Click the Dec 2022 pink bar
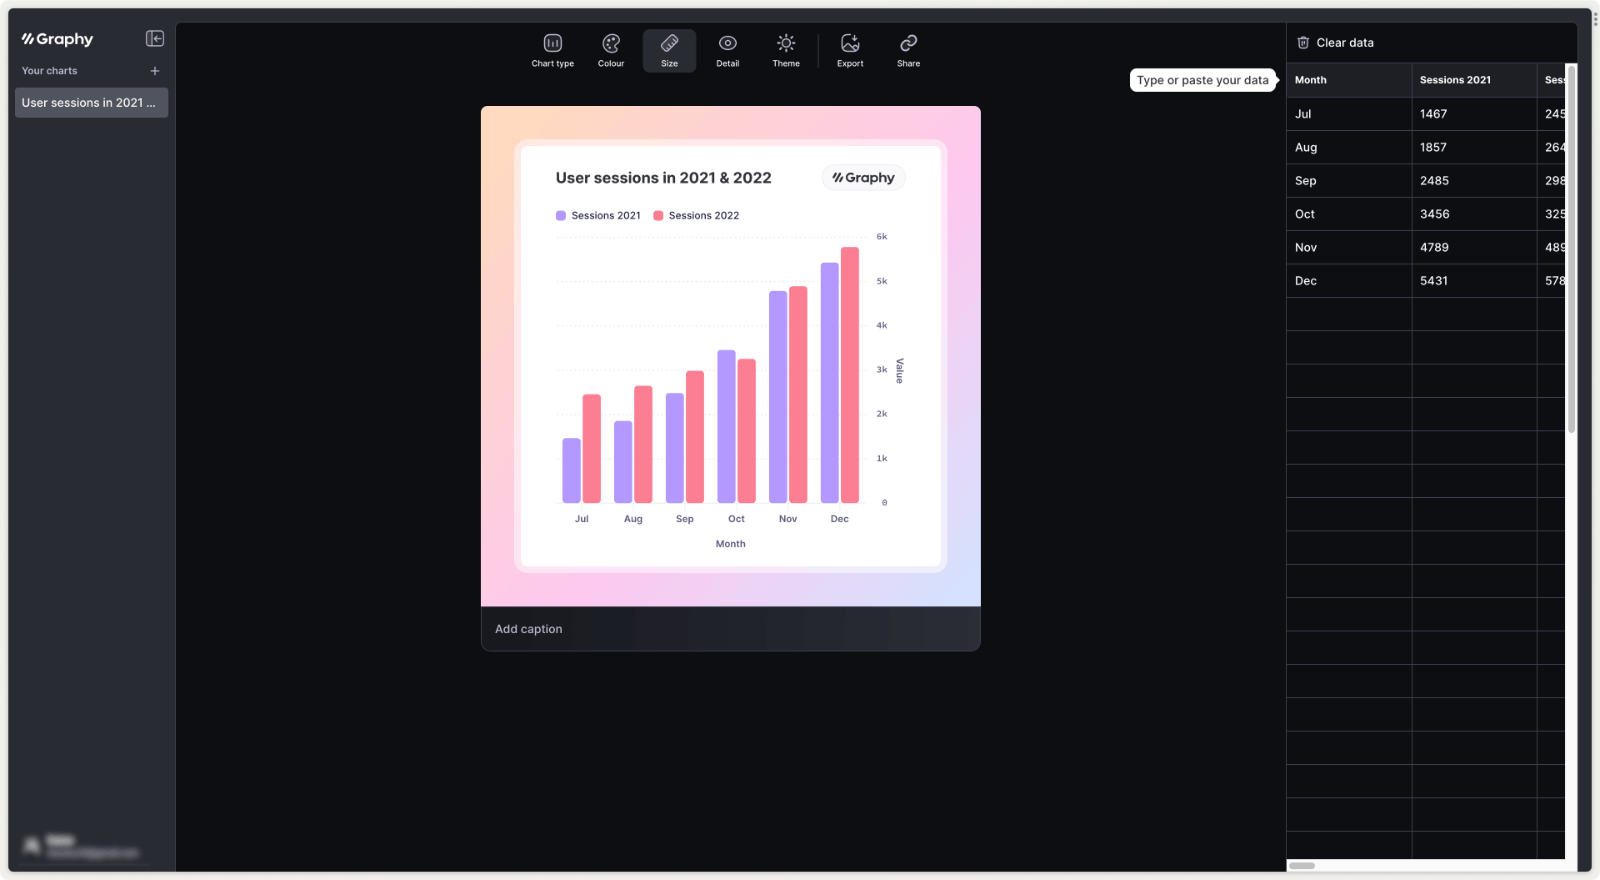This screenshot has width=1600, height=880. [850, 375]
